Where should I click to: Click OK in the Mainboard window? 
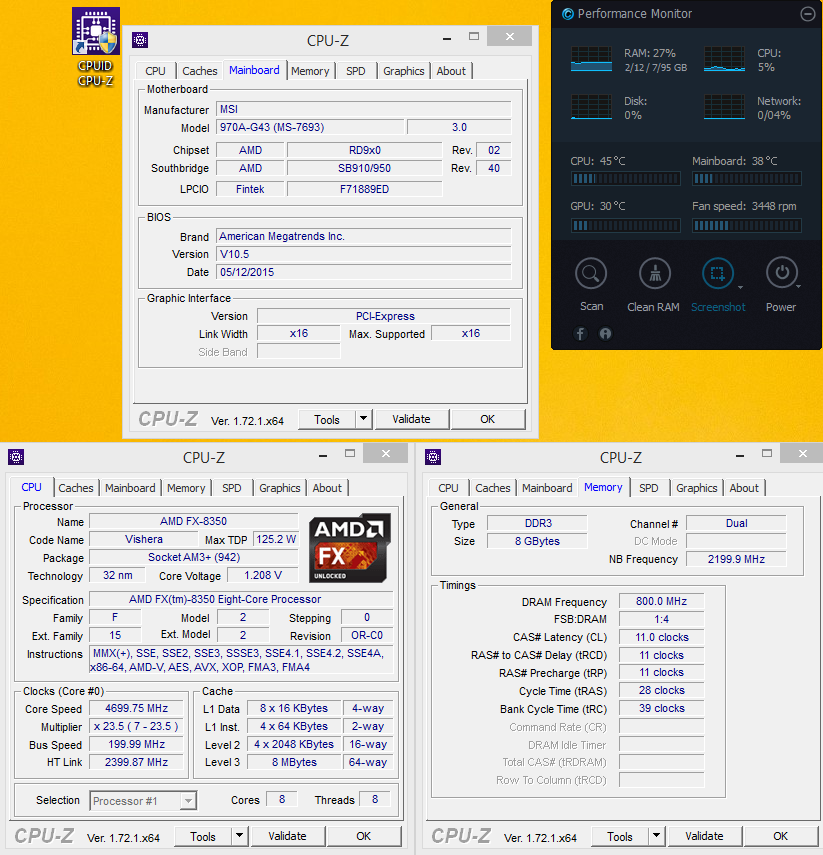[488, 419]
